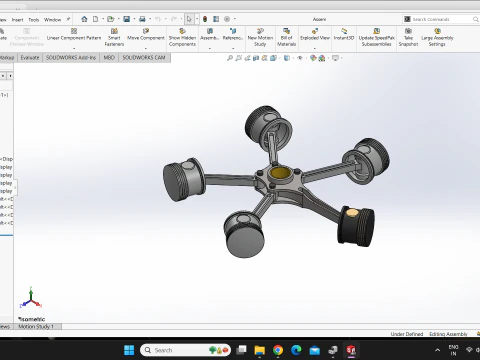Expand Move Component dropdown arrow

pos(146,48)
